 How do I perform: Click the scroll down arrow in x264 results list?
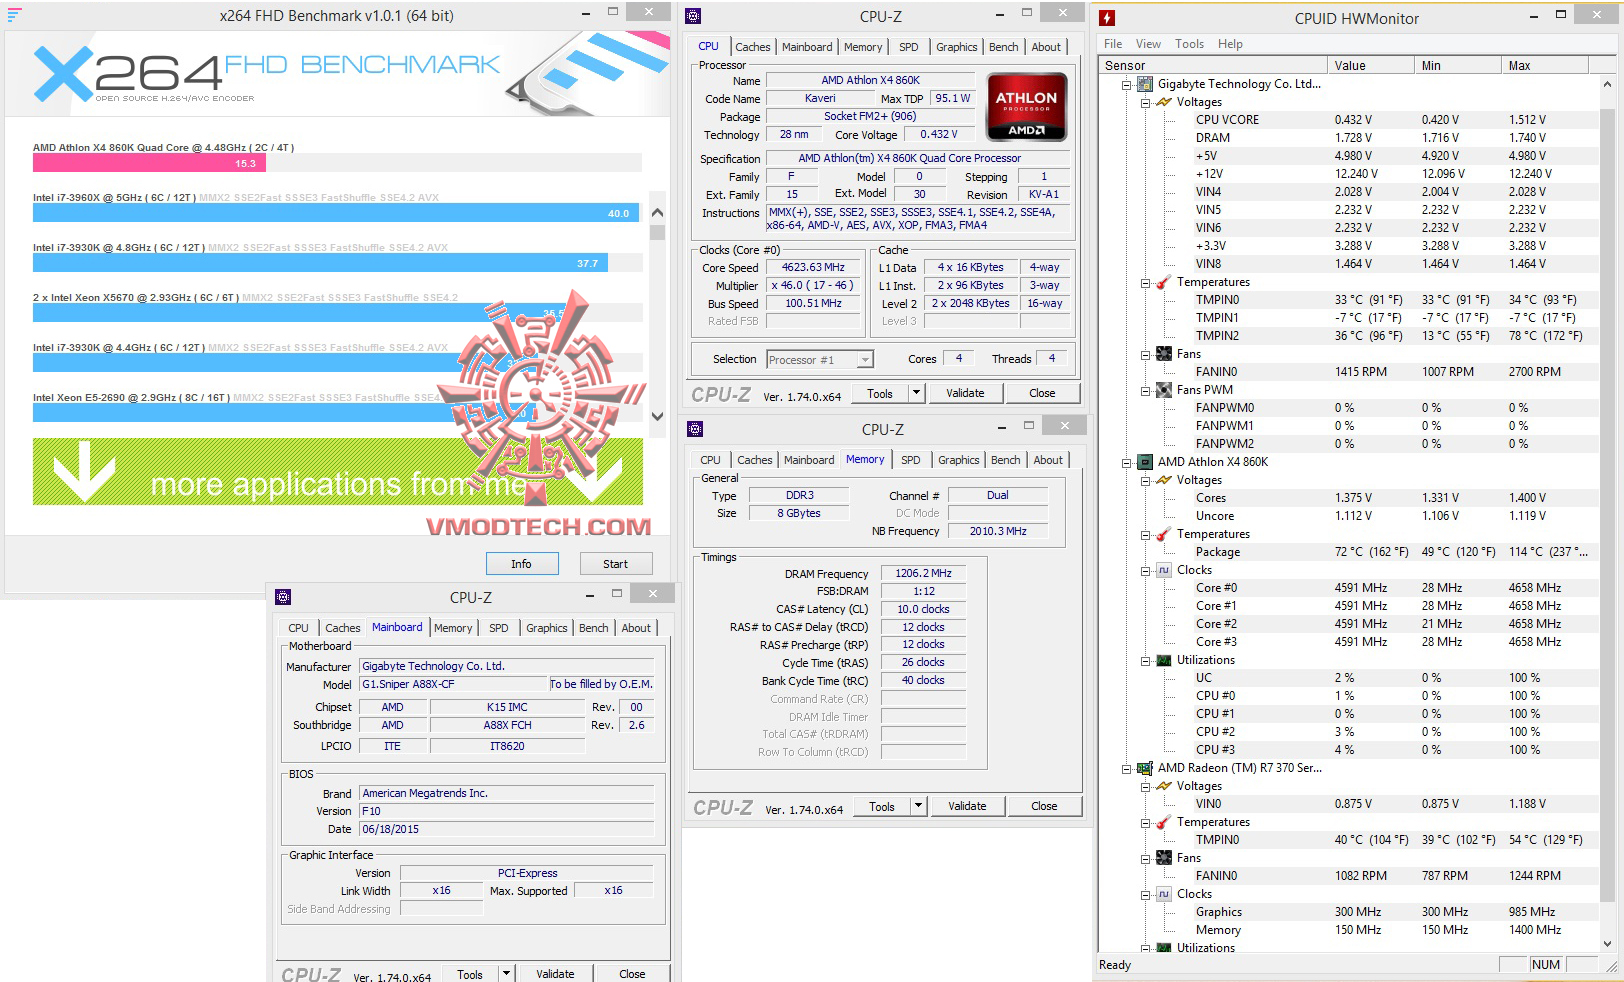tap(657, 417)
